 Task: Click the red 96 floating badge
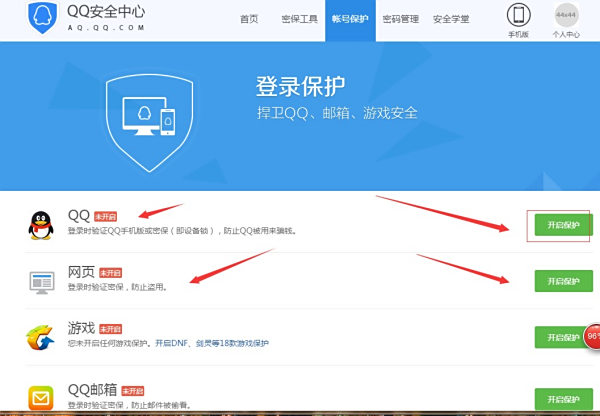coord(592,336)
